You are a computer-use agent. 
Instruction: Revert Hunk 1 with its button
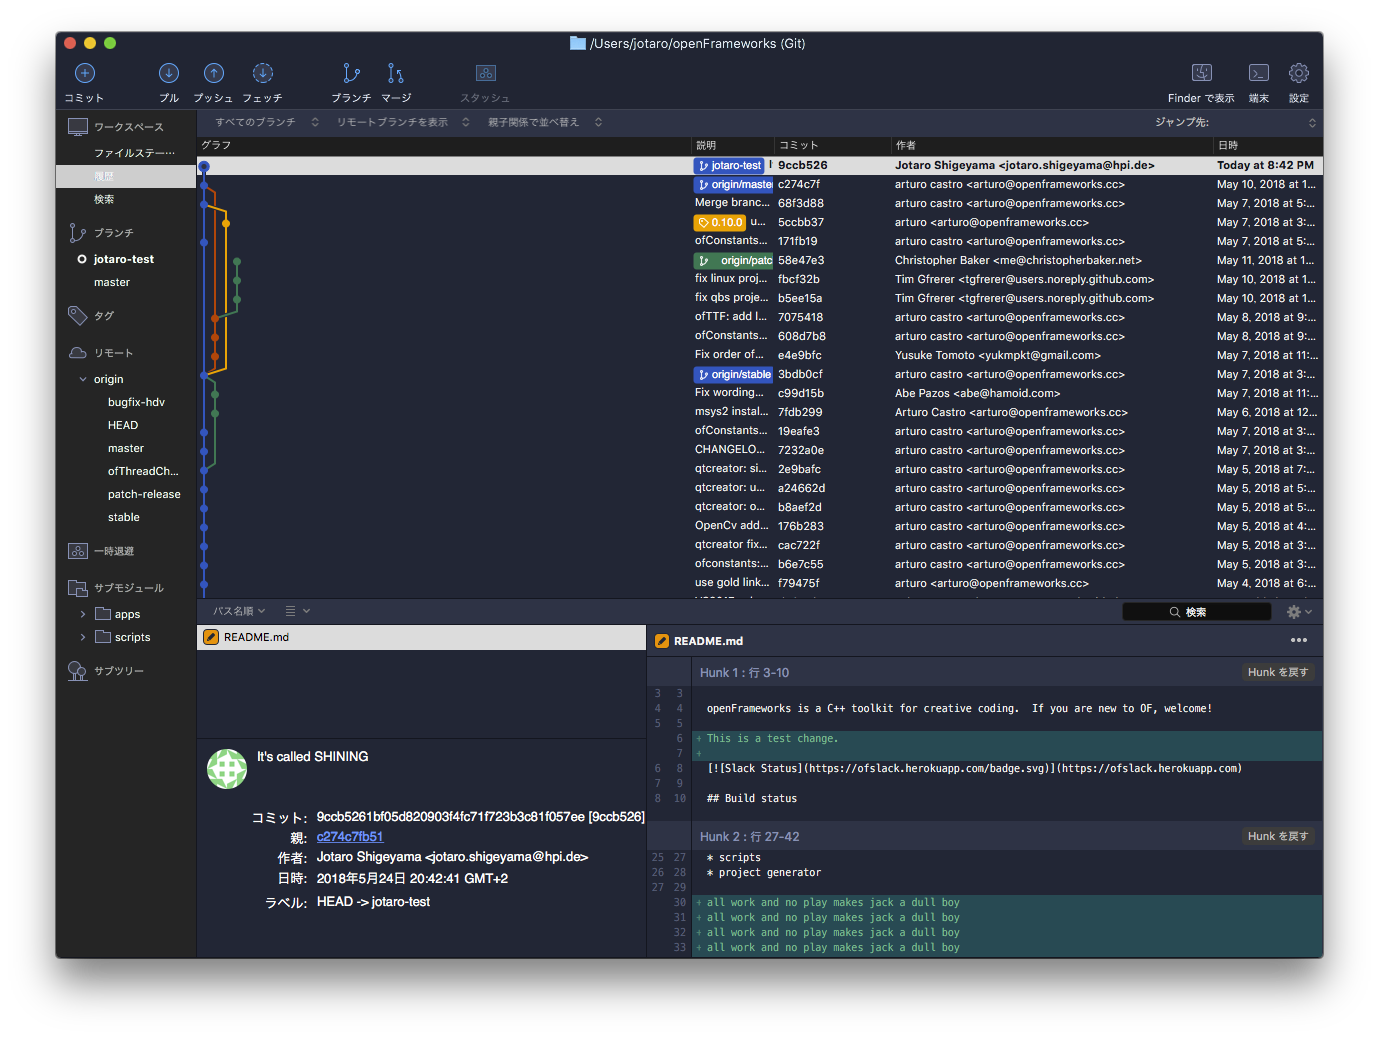[x=1277, y=673]
